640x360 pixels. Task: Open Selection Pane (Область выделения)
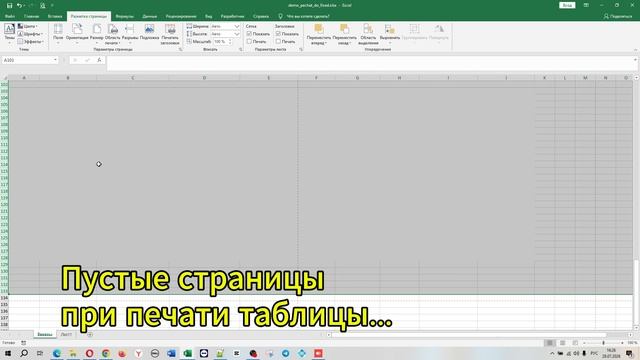368,34
